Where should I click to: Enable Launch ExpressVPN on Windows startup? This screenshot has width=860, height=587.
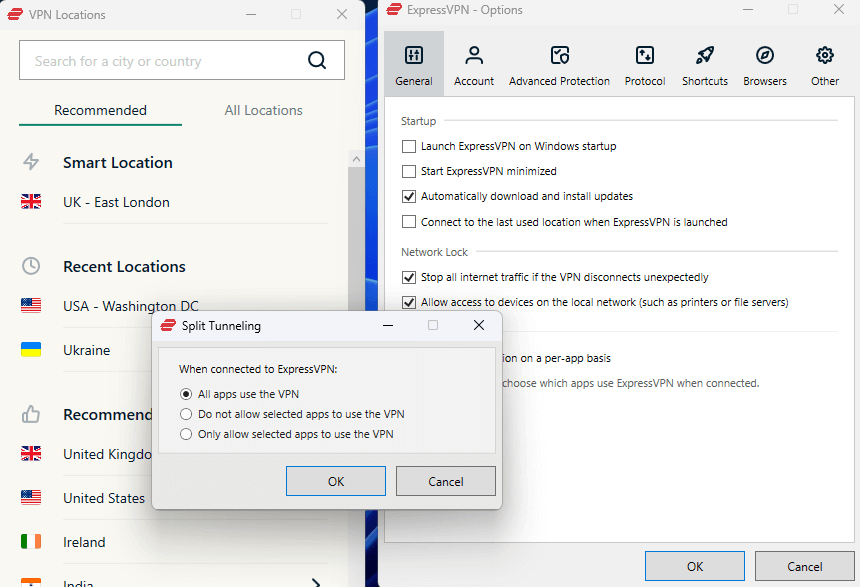click(409, 146)
